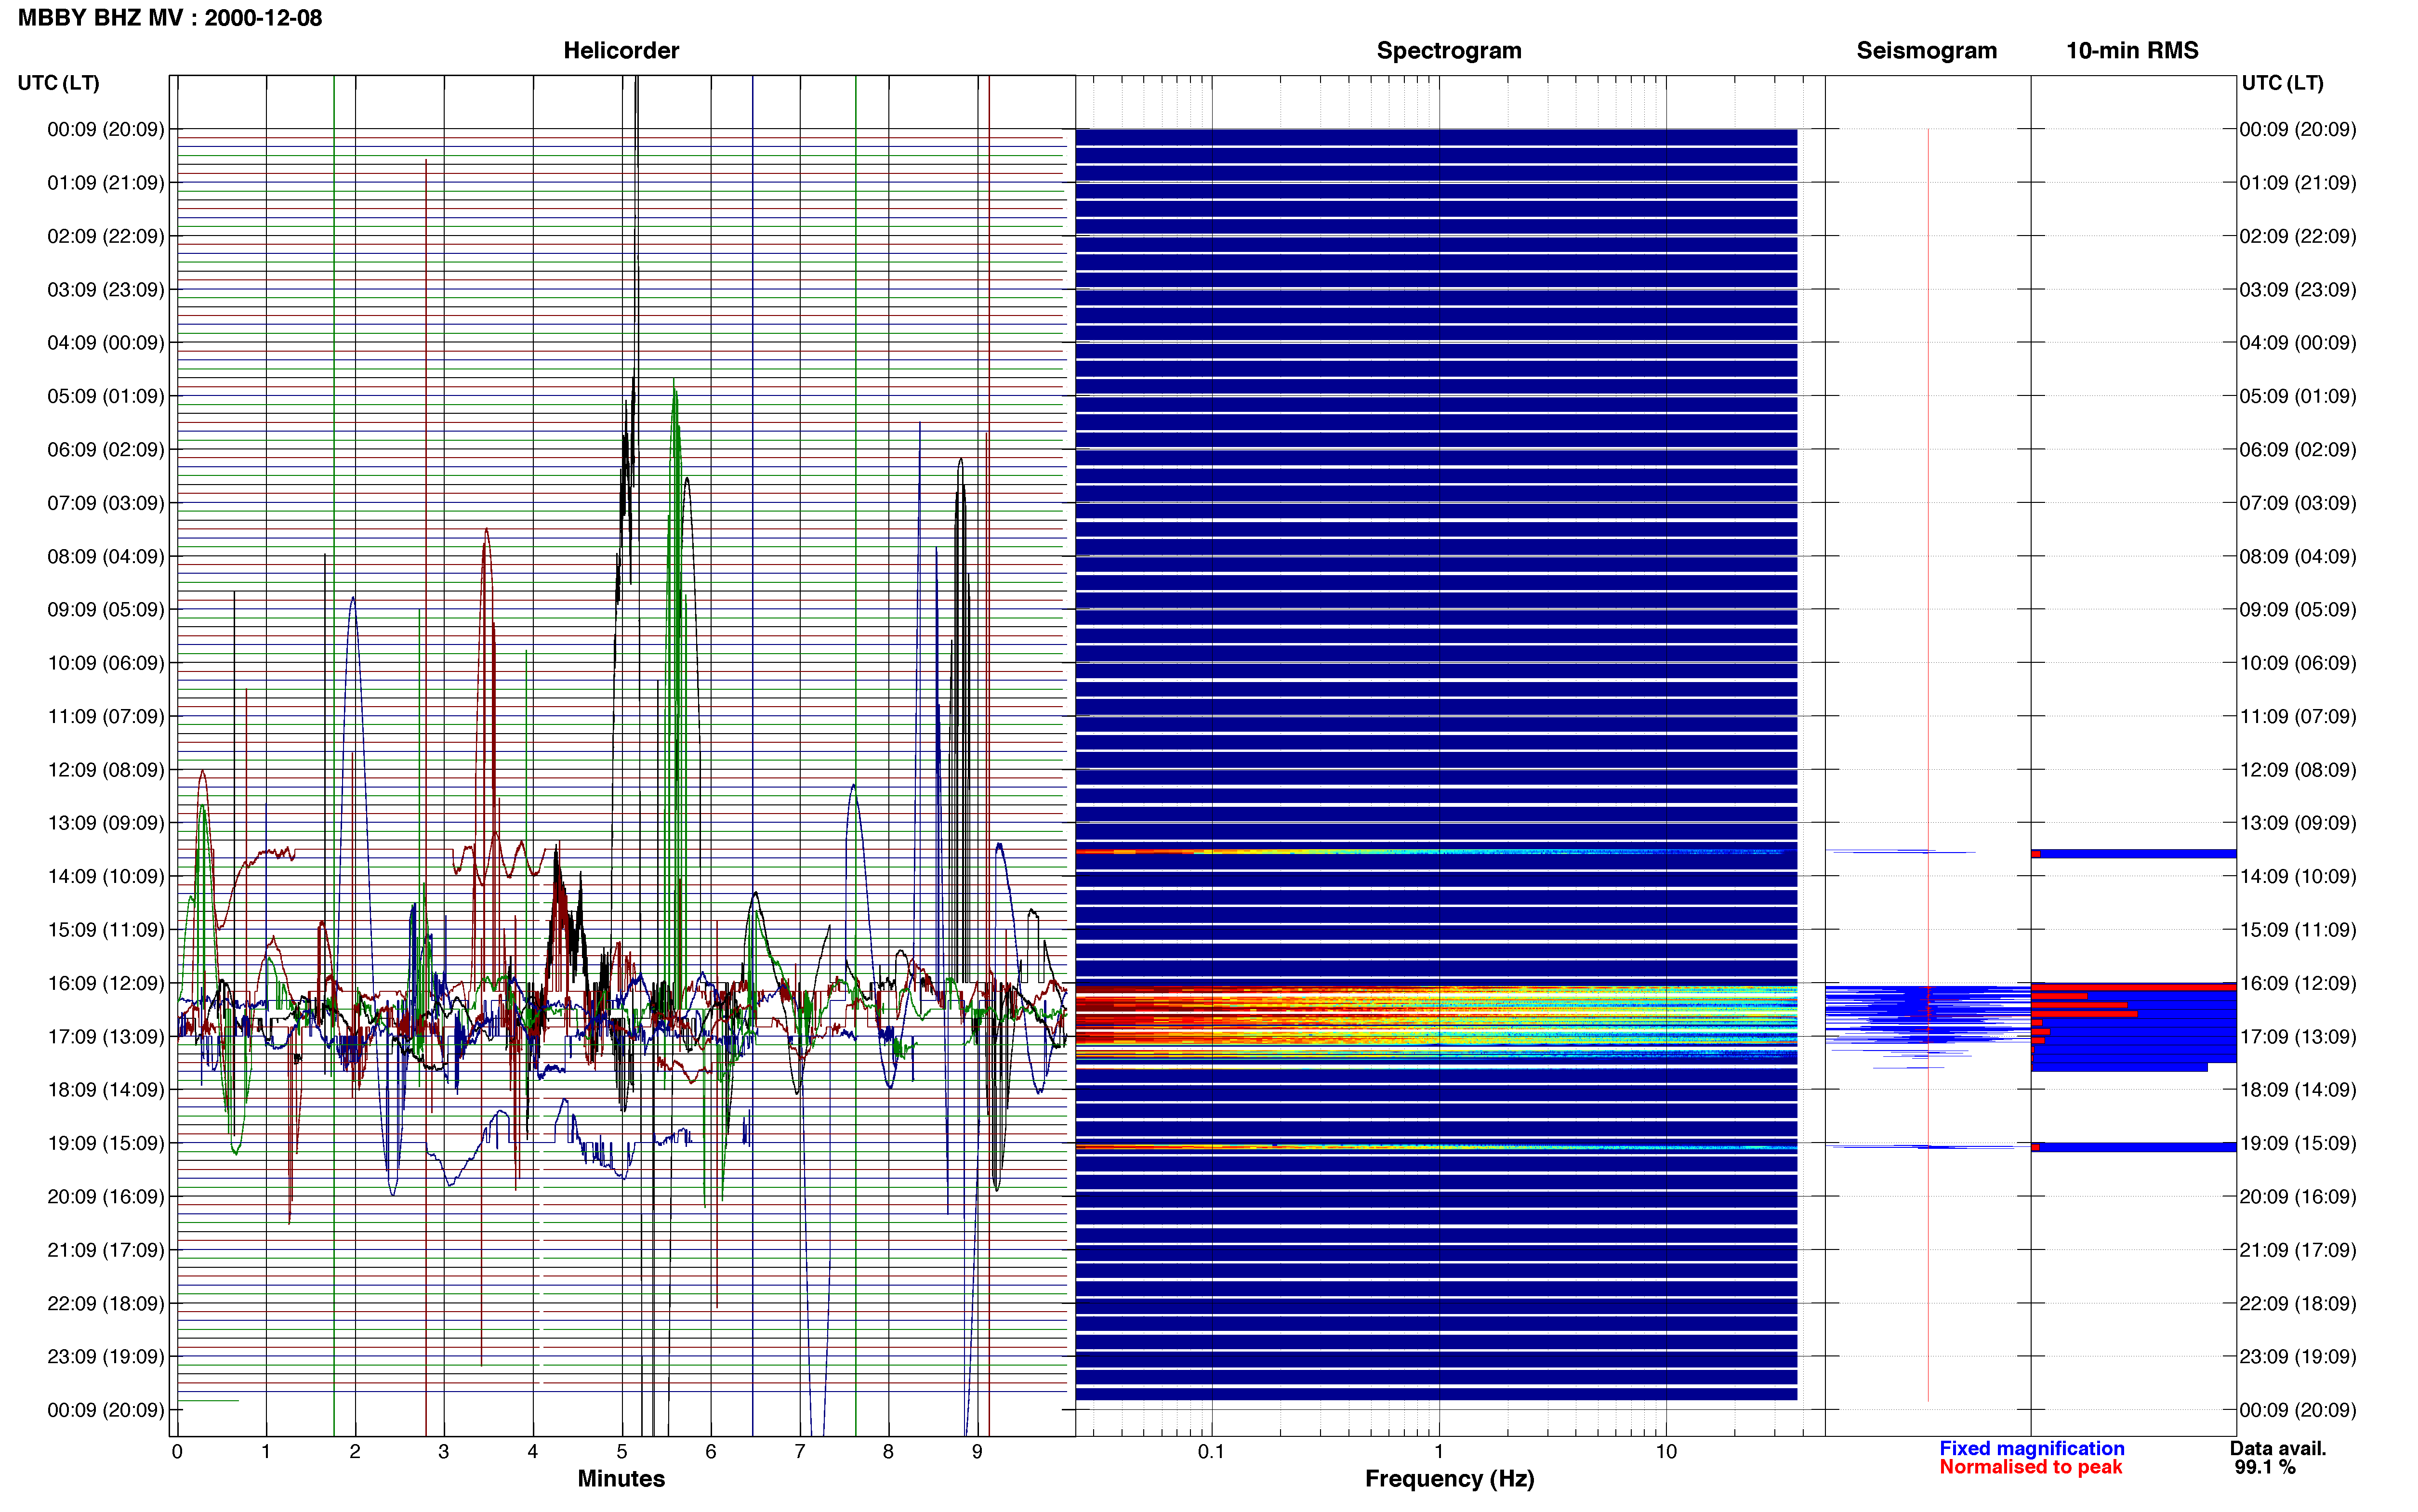Viewport: 2418px width, 1512px height.
Task: Click left time label '07:09 (03:09)'
Action: 106,503
